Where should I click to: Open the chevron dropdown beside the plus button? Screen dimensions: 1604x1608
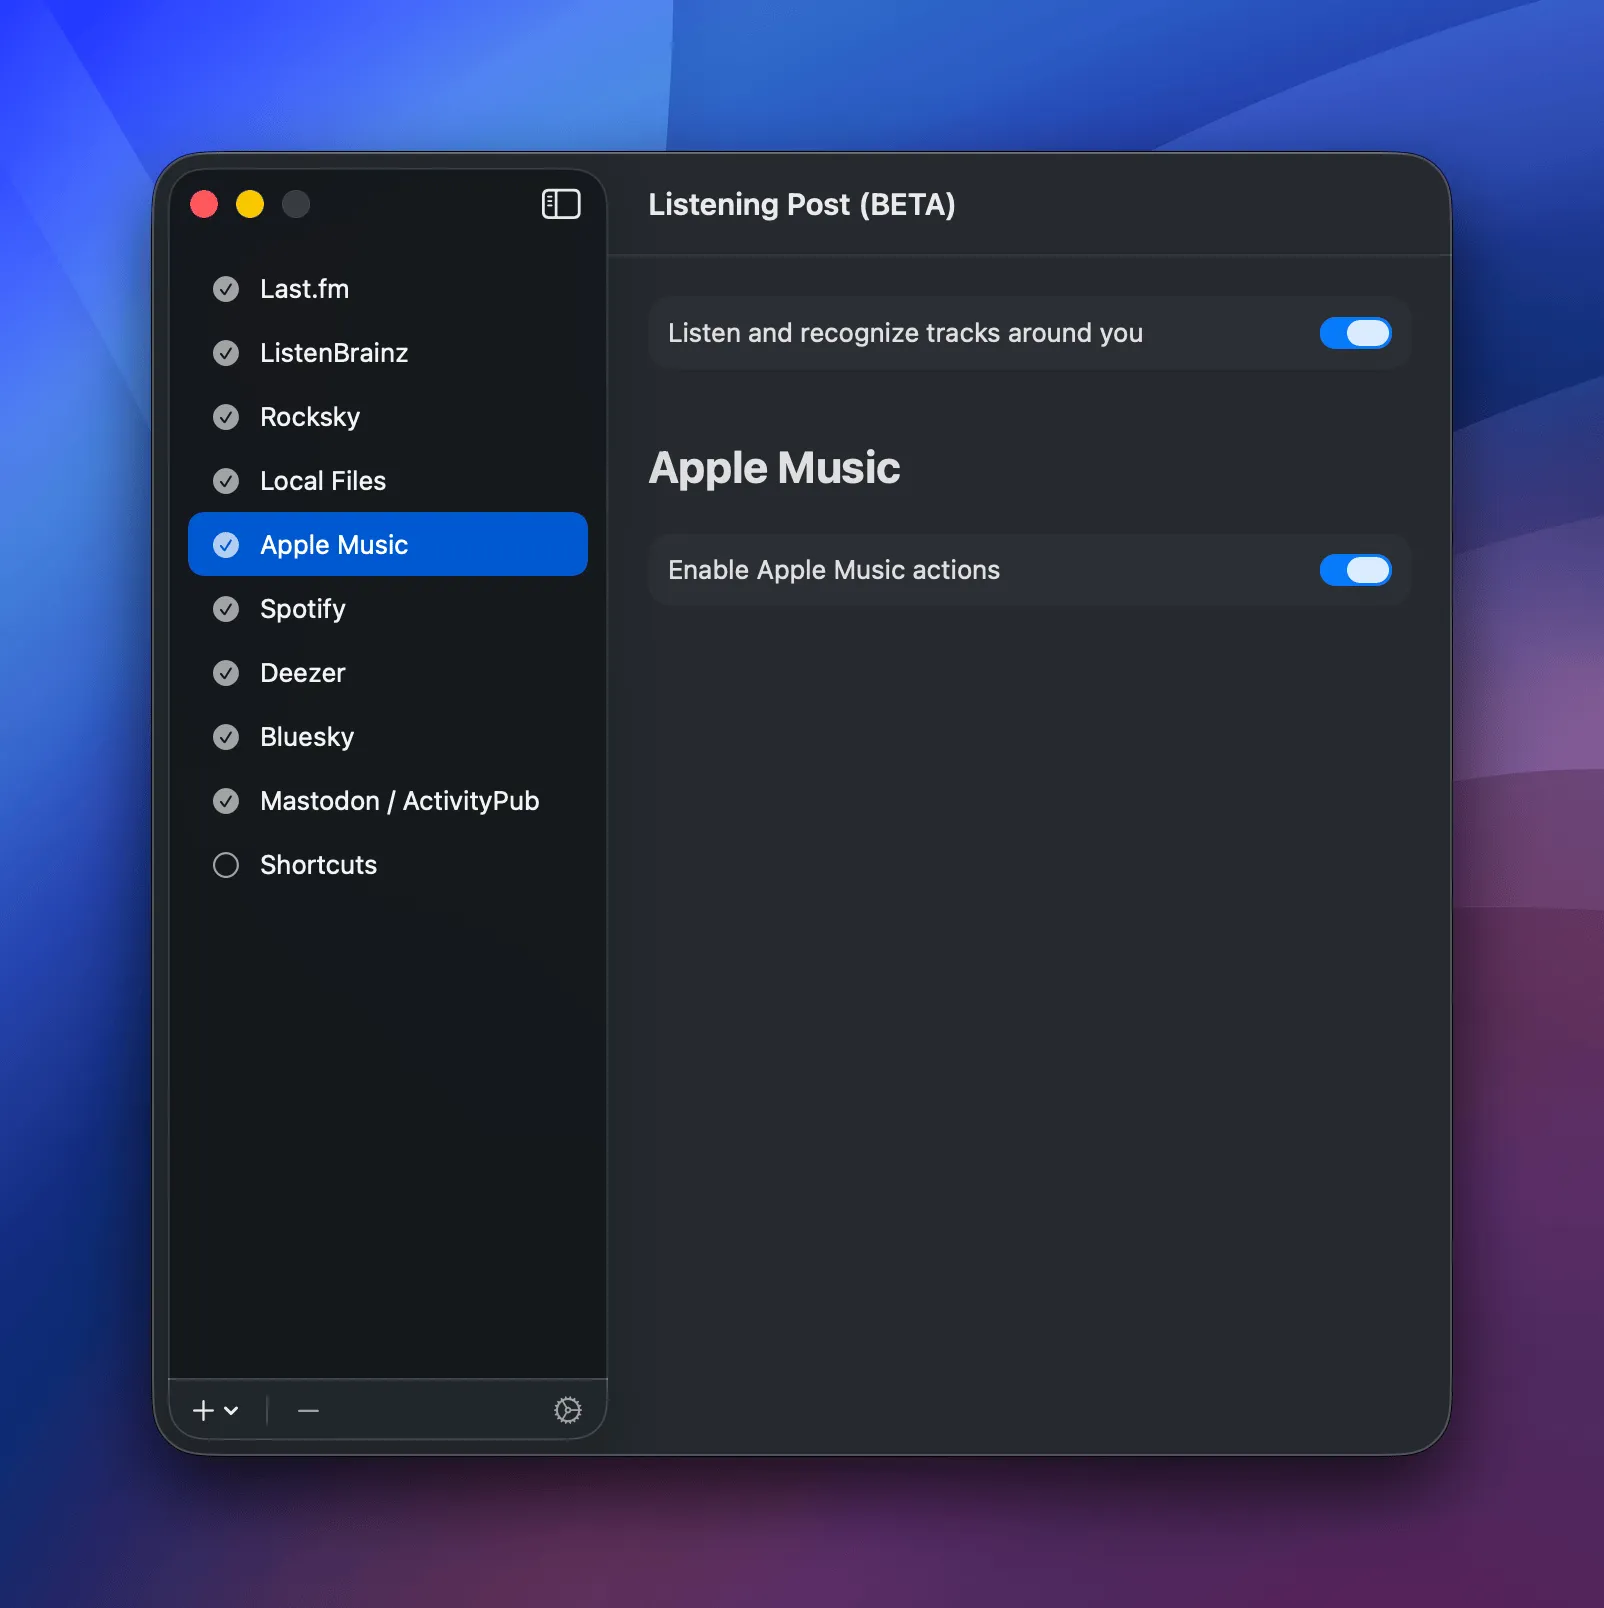tap(231, 1411)
